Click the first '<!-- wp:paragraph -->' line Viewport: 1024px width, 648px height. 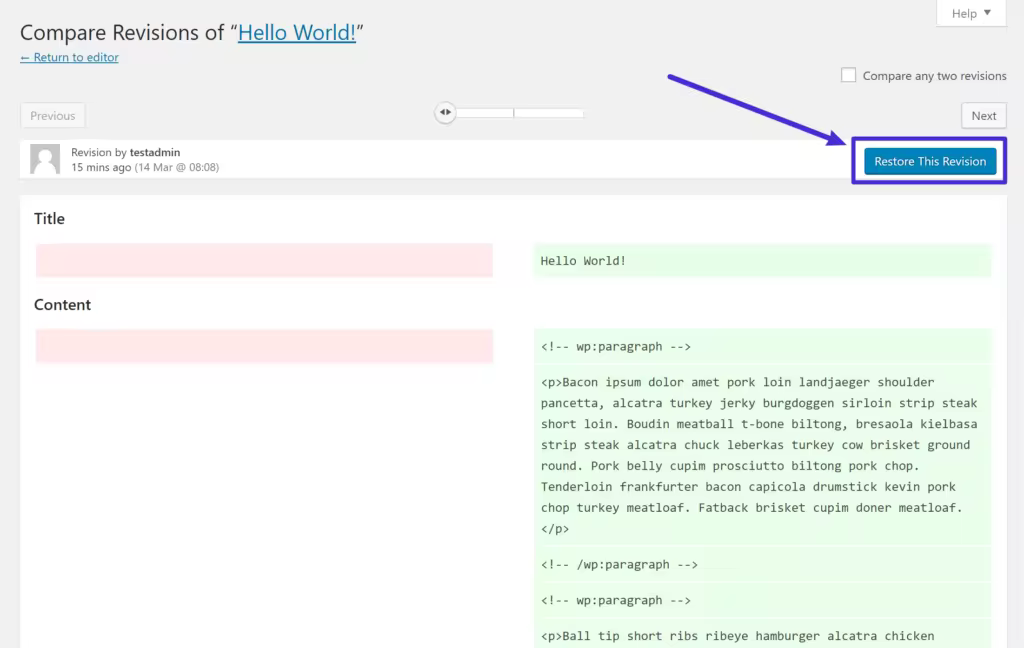click(616, 347)
